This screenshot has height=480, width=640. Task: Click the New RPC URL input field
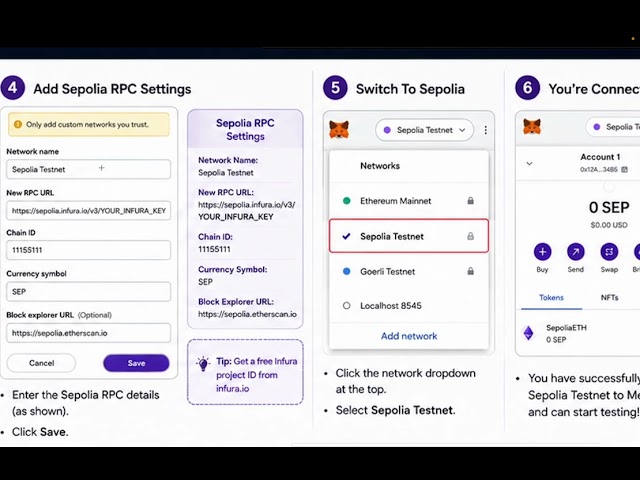88,211
